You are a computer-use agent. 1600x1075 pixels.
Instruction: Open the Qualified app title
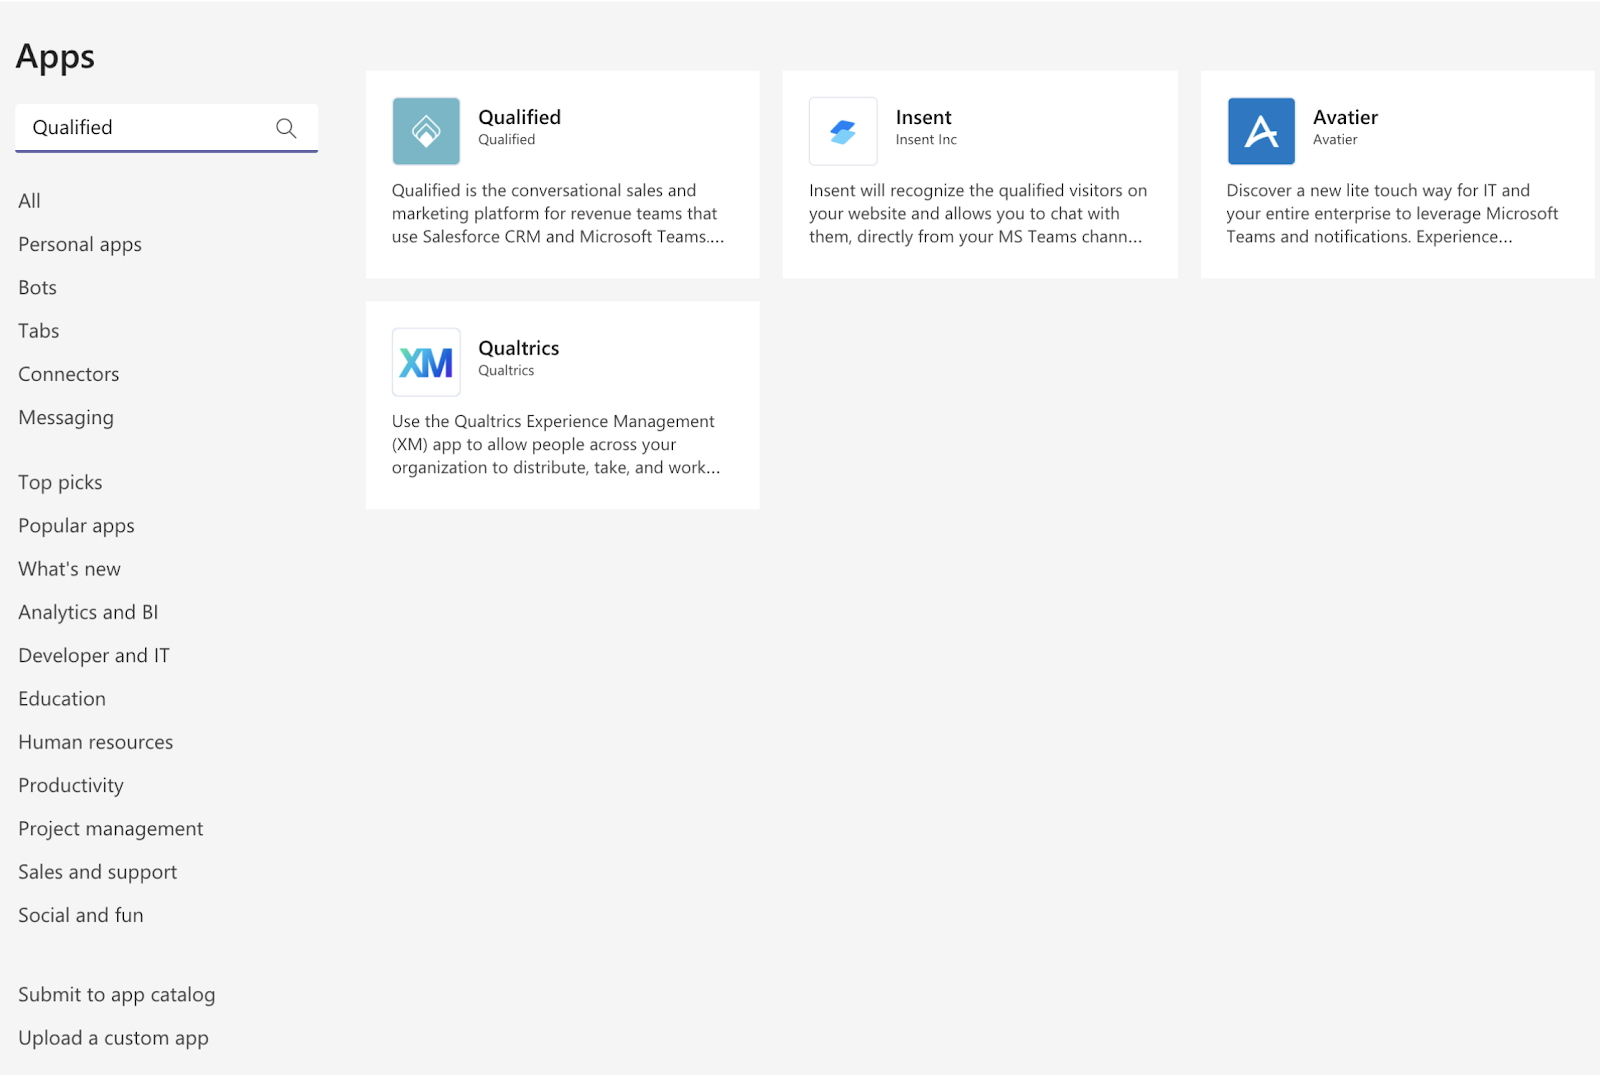(x=519, y=118)
